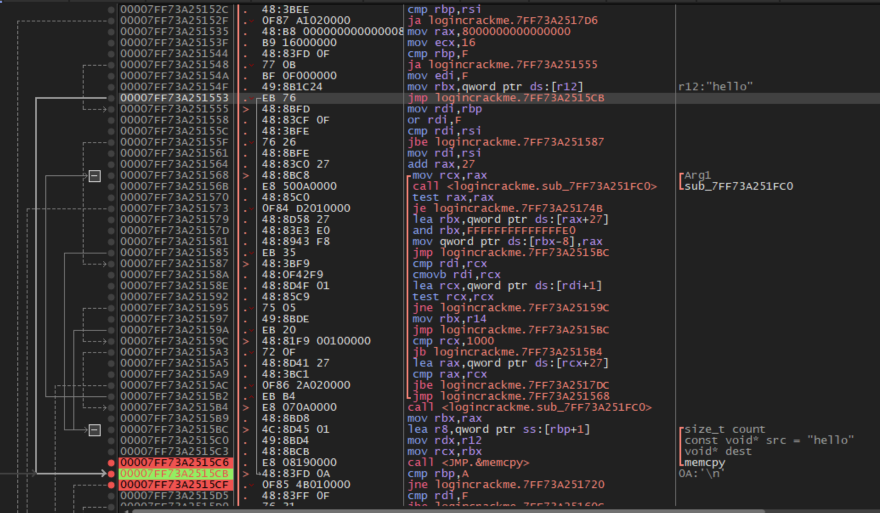880x513 pixels.
Task: Select address 00007FF73A25157D
Action: (x=175, y=231)
